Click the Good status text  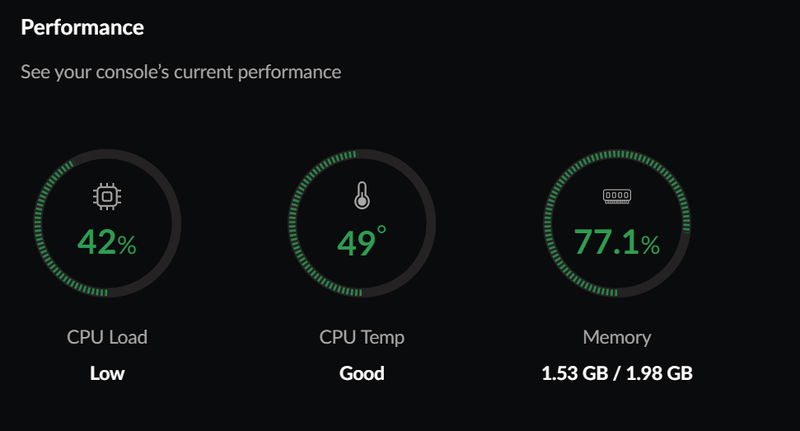point(362,373)
